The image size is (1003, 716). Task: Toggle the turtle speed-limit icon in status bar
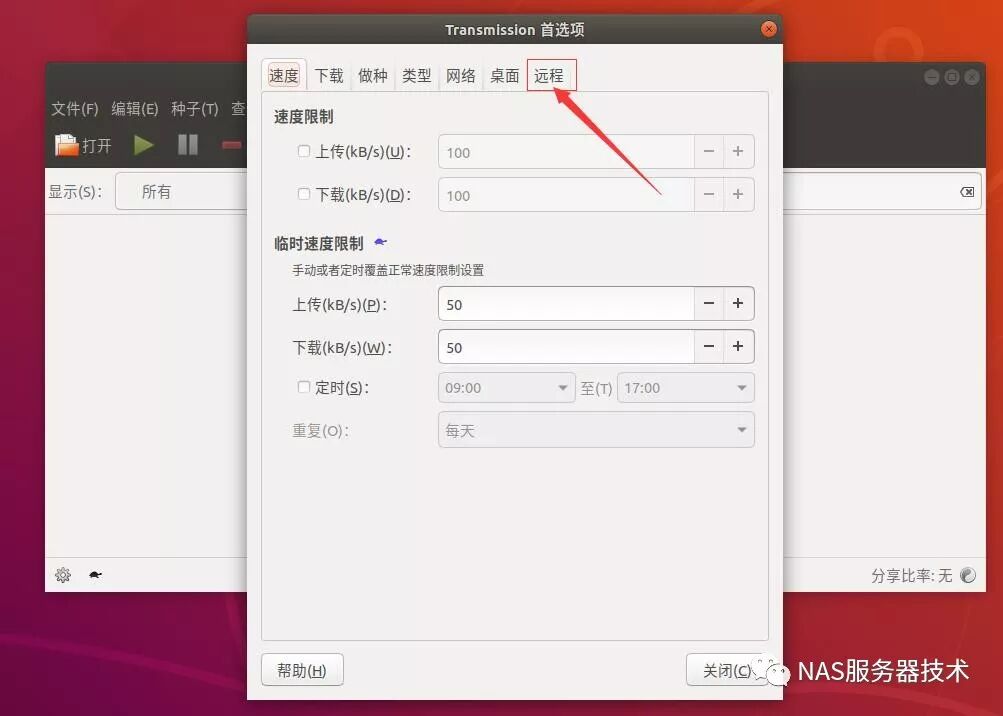point(93,575)
